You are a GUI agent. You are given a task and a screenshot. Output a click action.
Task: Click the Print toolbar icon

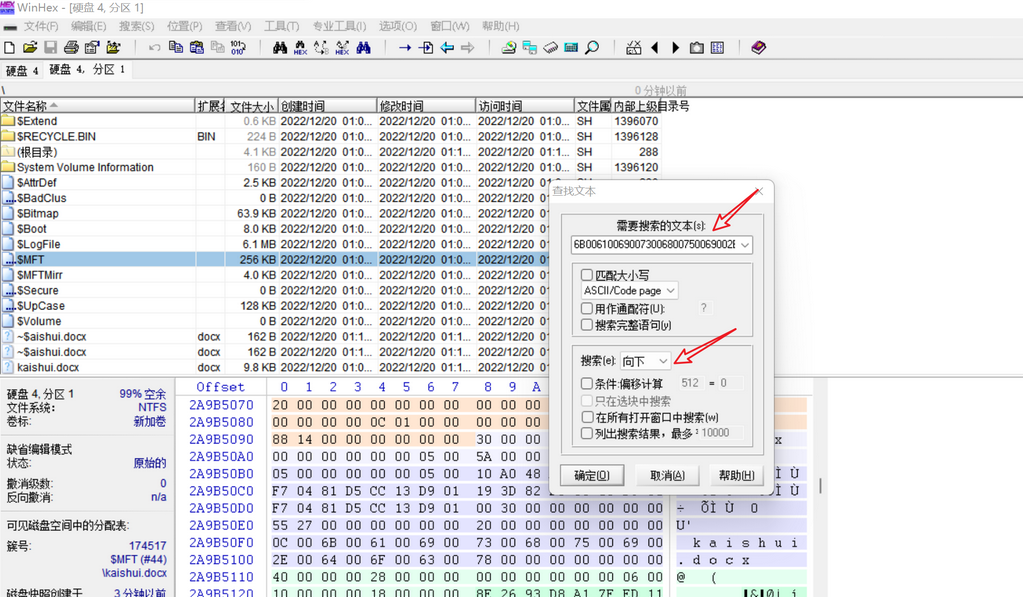pyautogui.click(x=71, y=48)
